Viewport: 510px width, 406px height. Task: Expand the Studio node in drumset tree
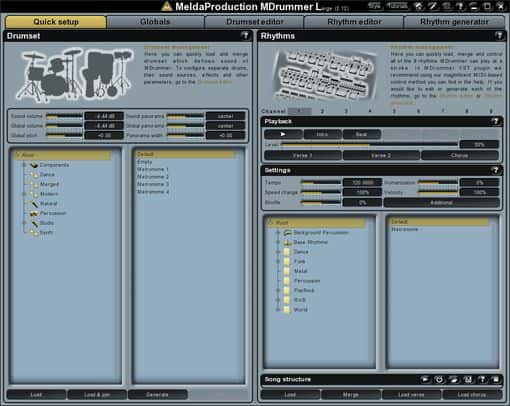(24, 223)
